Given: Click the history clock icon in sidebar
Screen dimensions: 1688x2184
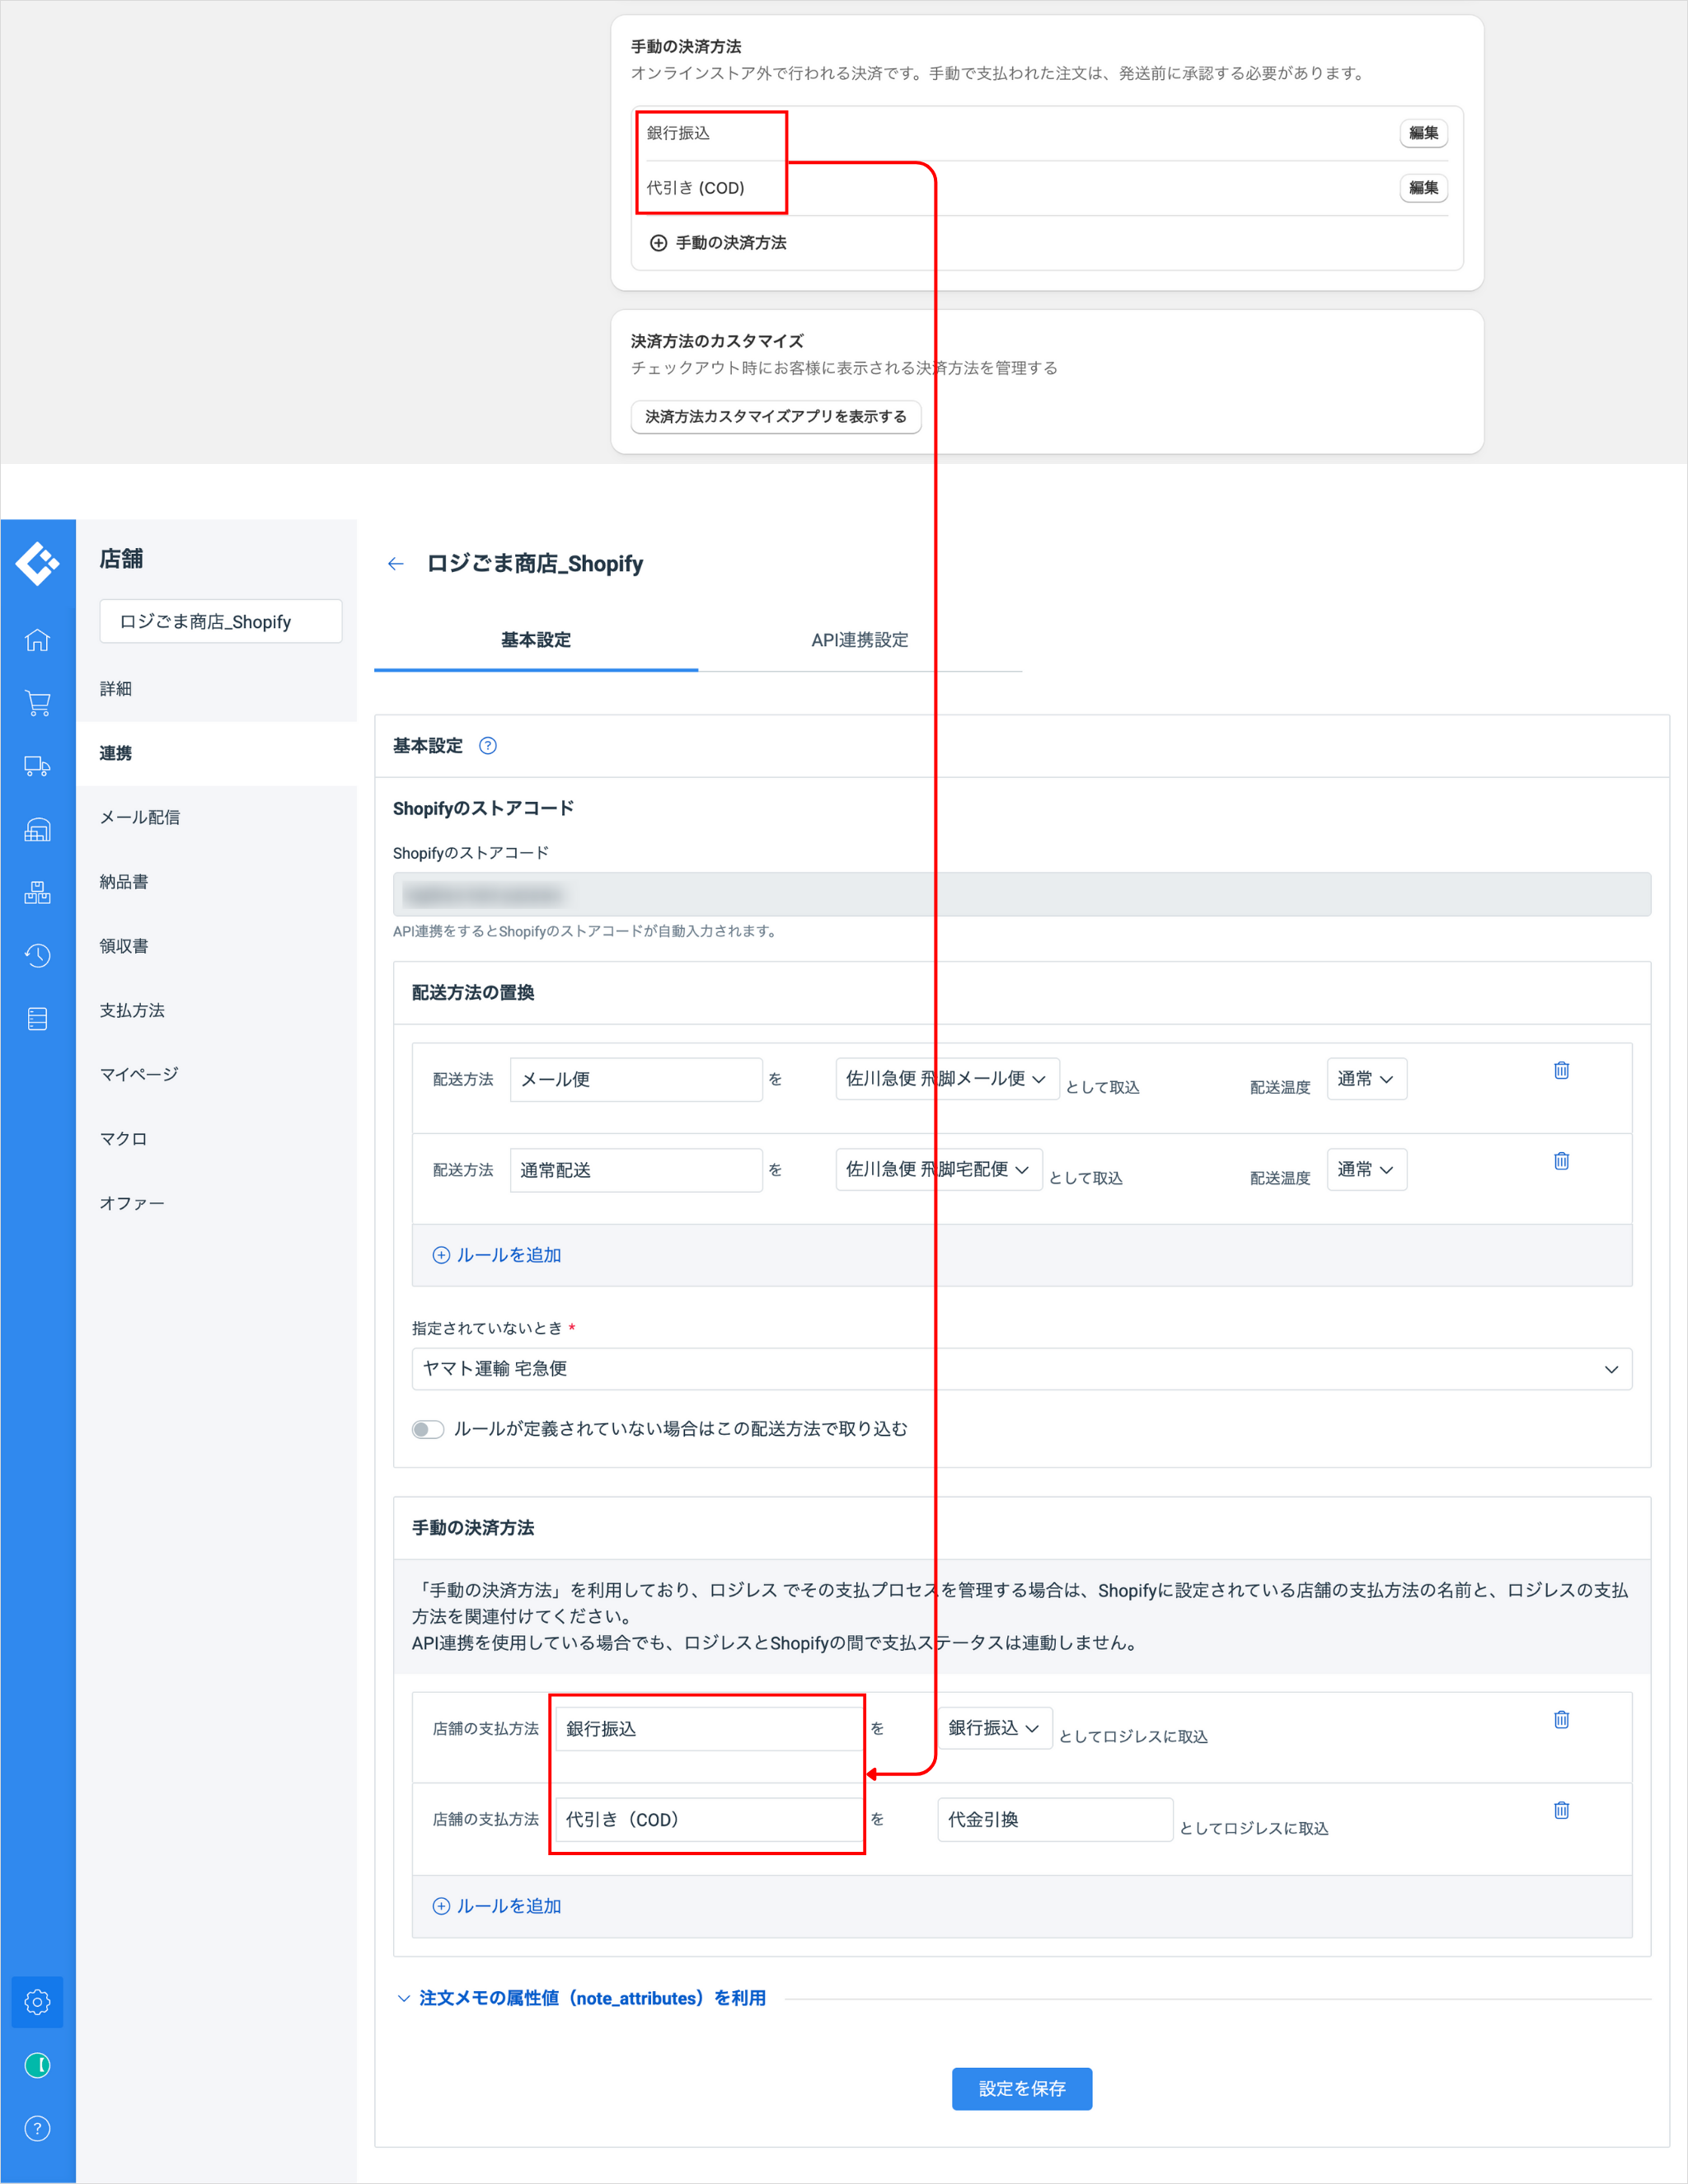Looking at the screenshot, I should [x=37, y=956].
